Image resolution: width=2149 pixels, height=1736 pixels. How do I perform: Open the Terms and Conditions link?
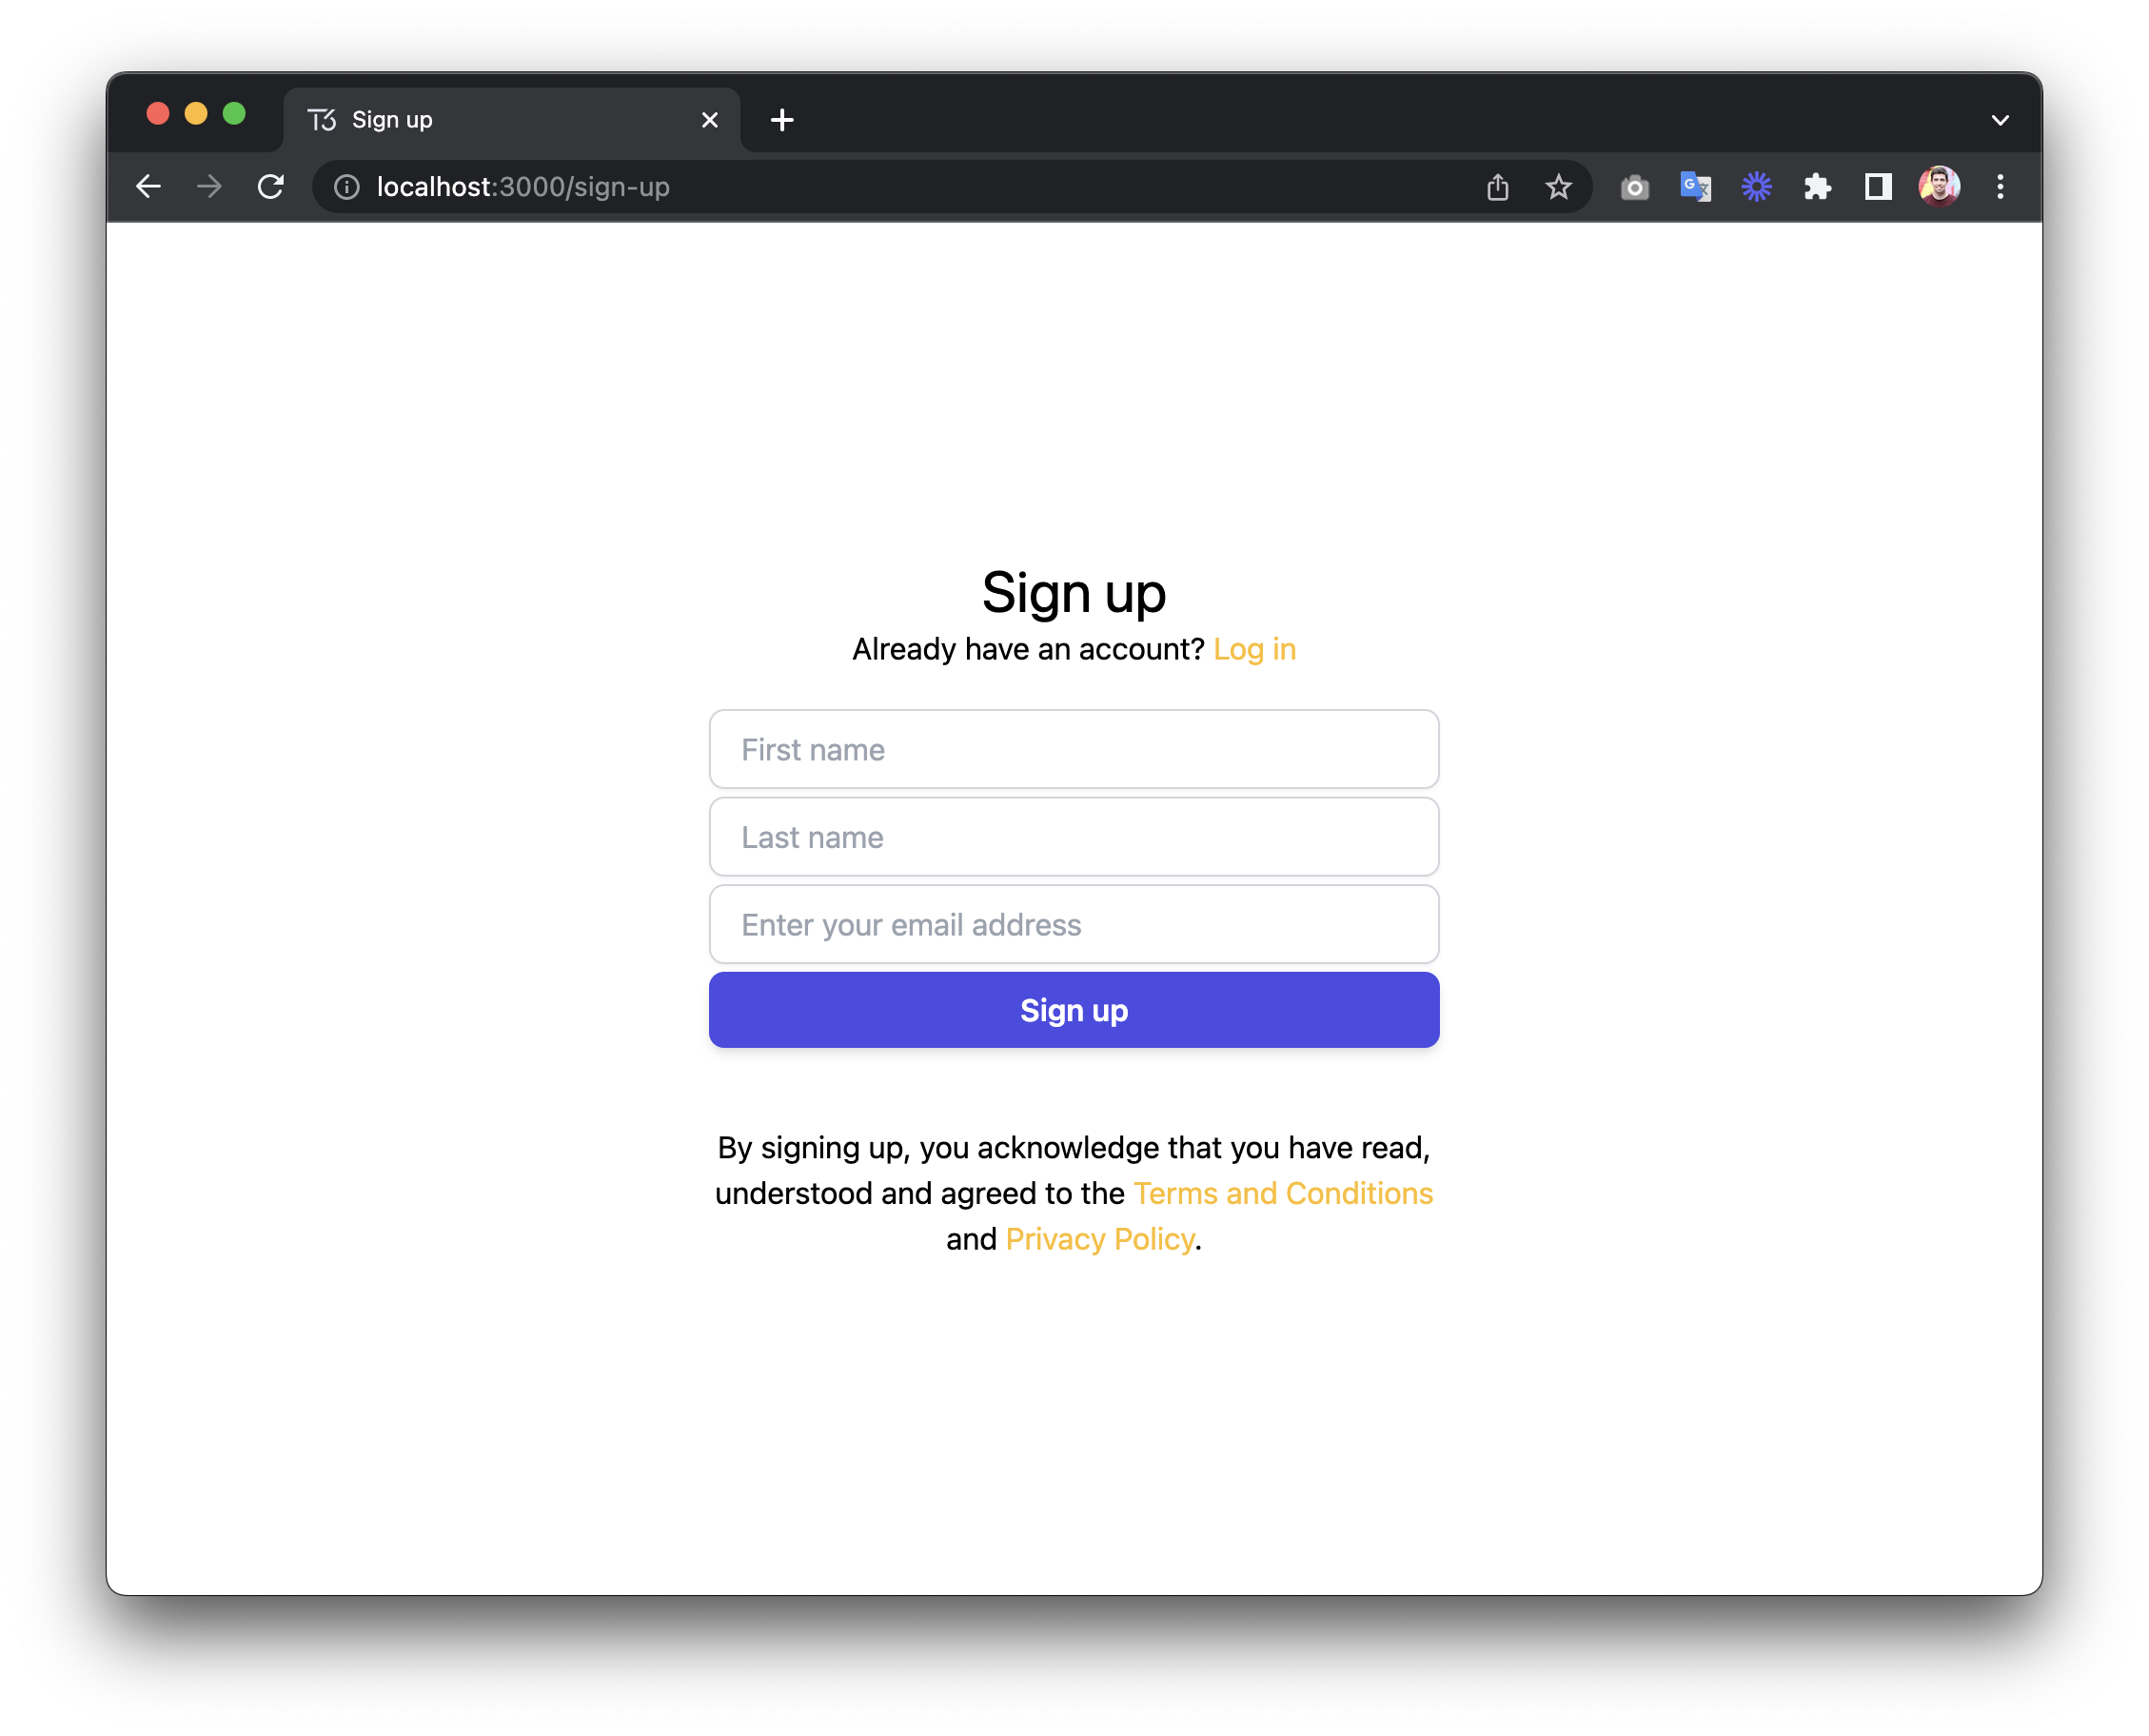point(1283,1192)
